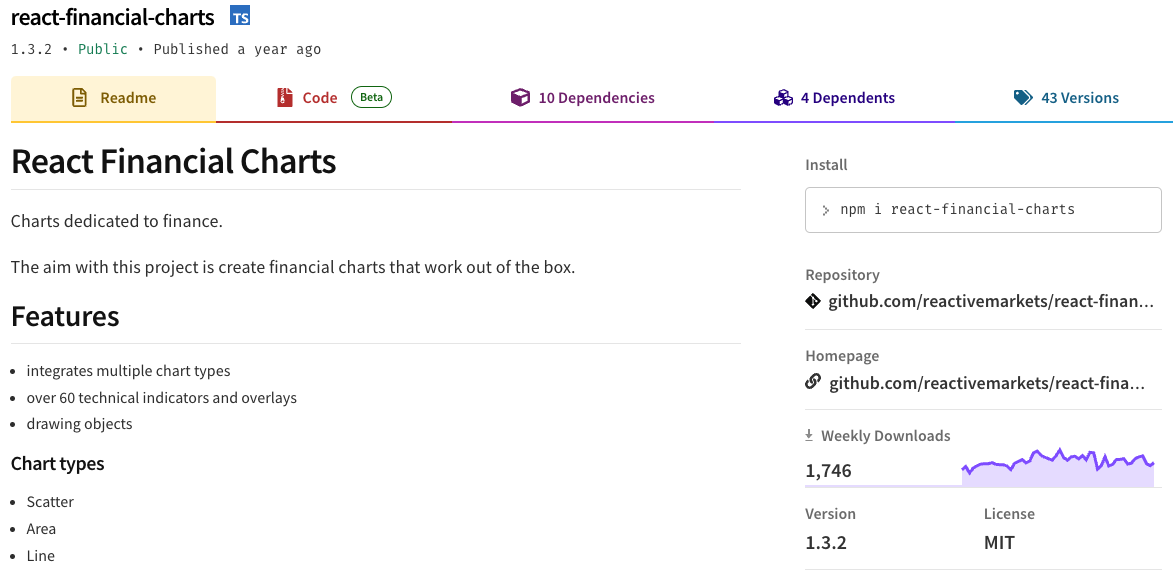The image size is (1173, 573).
Task: Click the MIT license value
Action: tap(999, 542)
